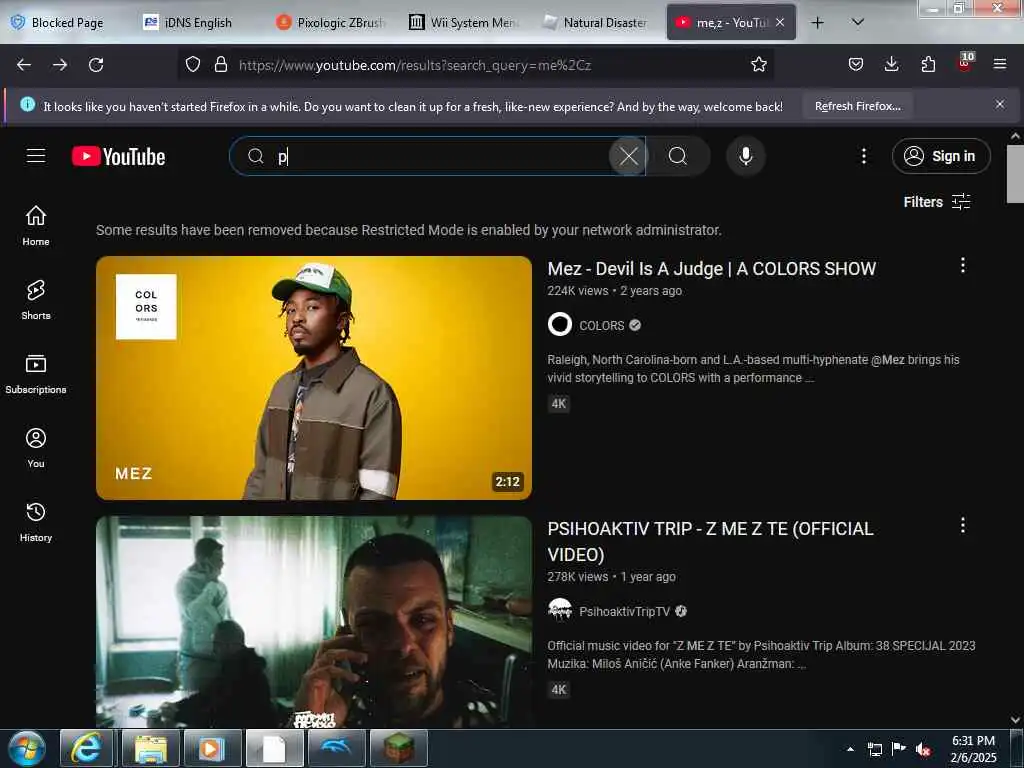The image size is (1024, 768).
Task: Go to the YouTube logo home link
Action: point(118,157)
